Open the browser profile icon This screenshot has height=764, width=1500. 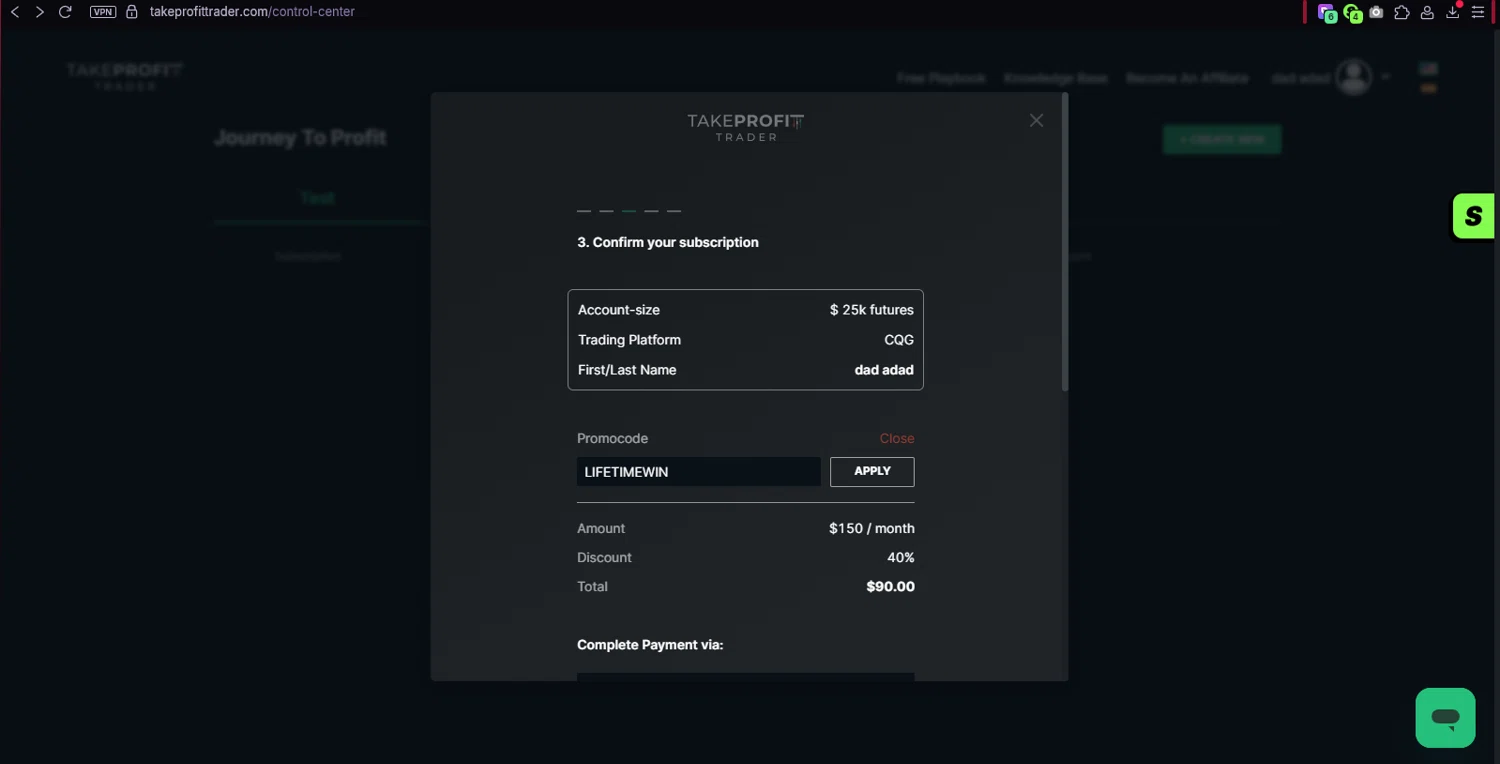pyautogui.click(x=1427, y=12)
